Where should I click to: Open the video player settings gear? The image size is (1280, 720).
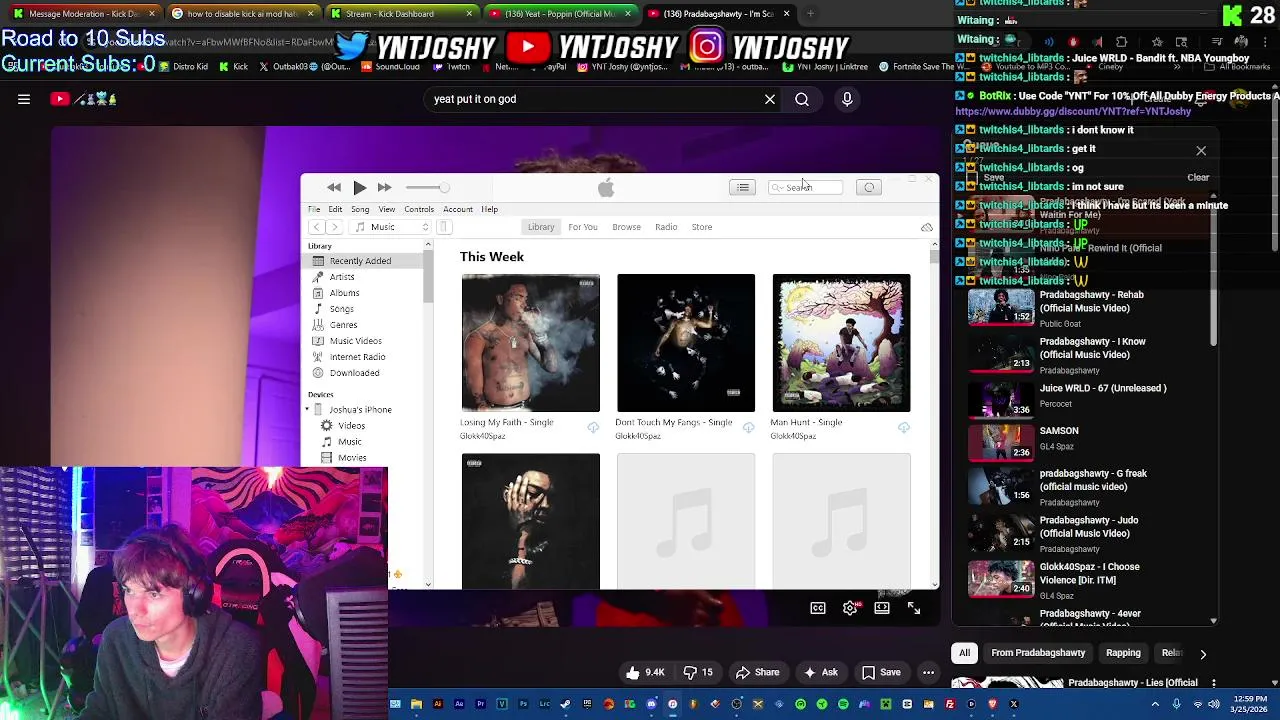[850, 608]
